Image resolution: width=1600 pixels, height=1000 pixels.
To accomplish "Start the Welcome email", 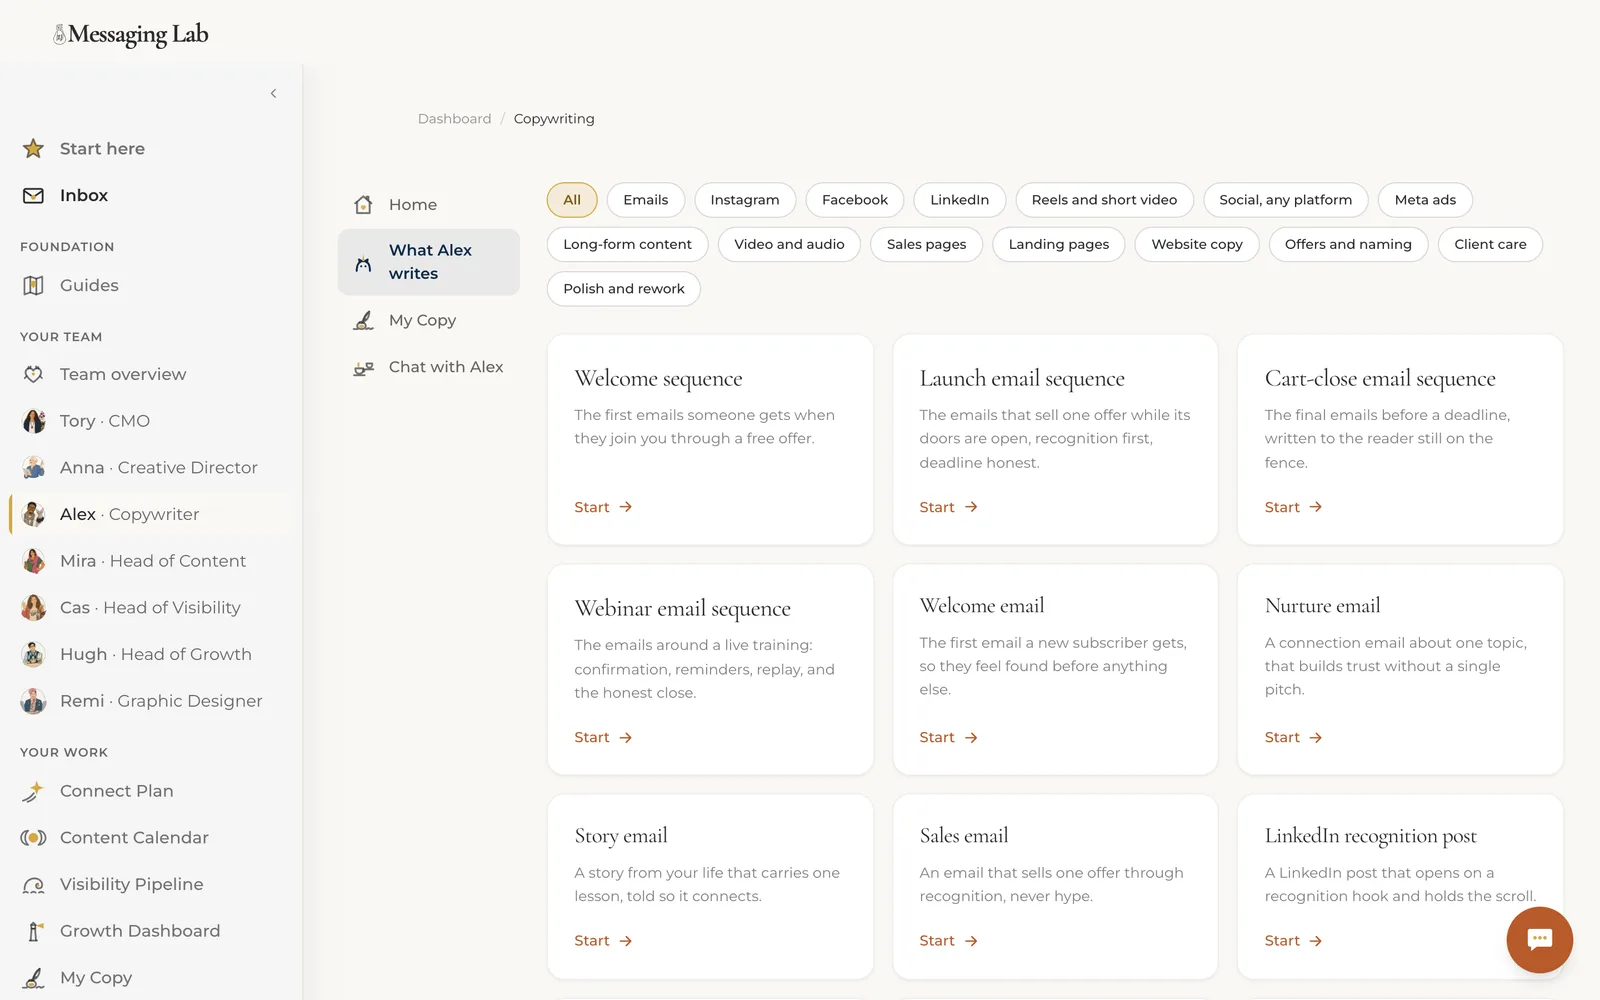I will [x=948, y=738].
